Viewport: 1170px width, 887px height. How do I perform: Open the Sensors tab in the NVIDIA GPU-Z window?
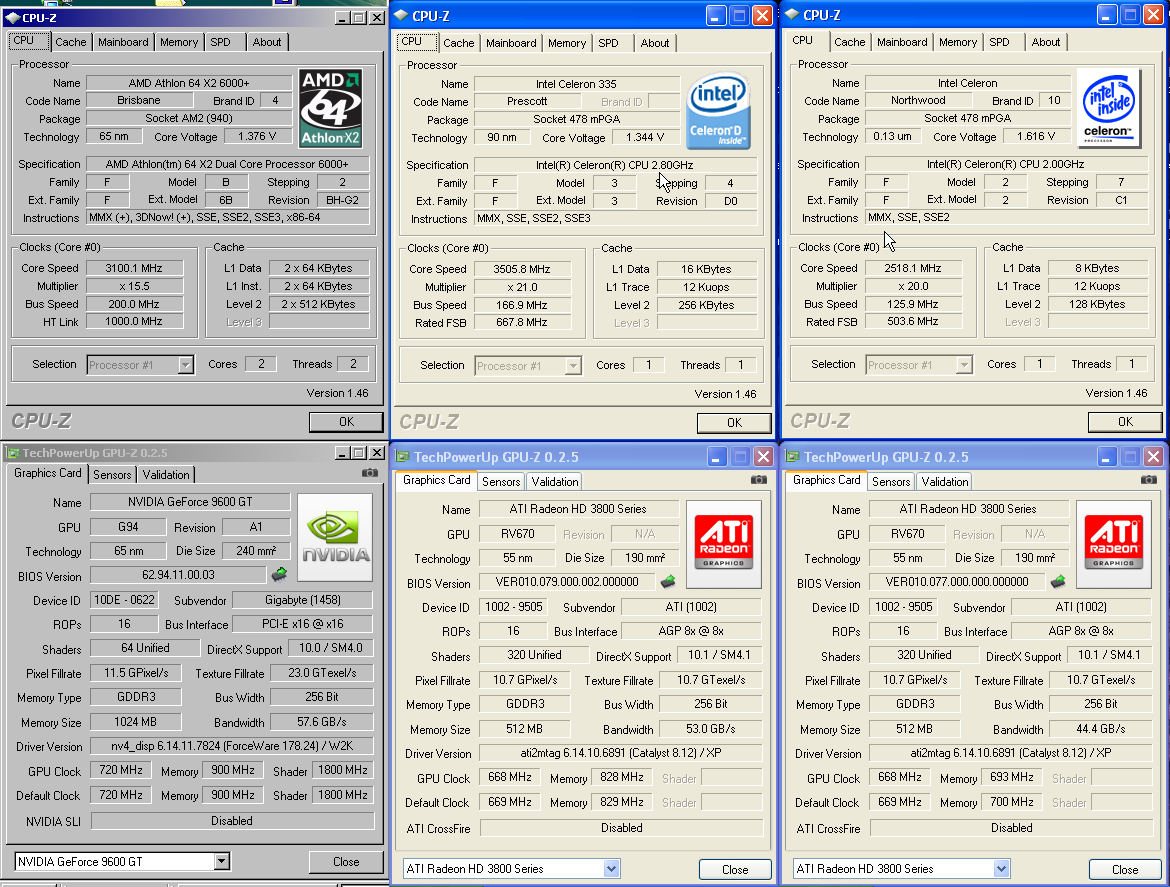click(112, 475)
